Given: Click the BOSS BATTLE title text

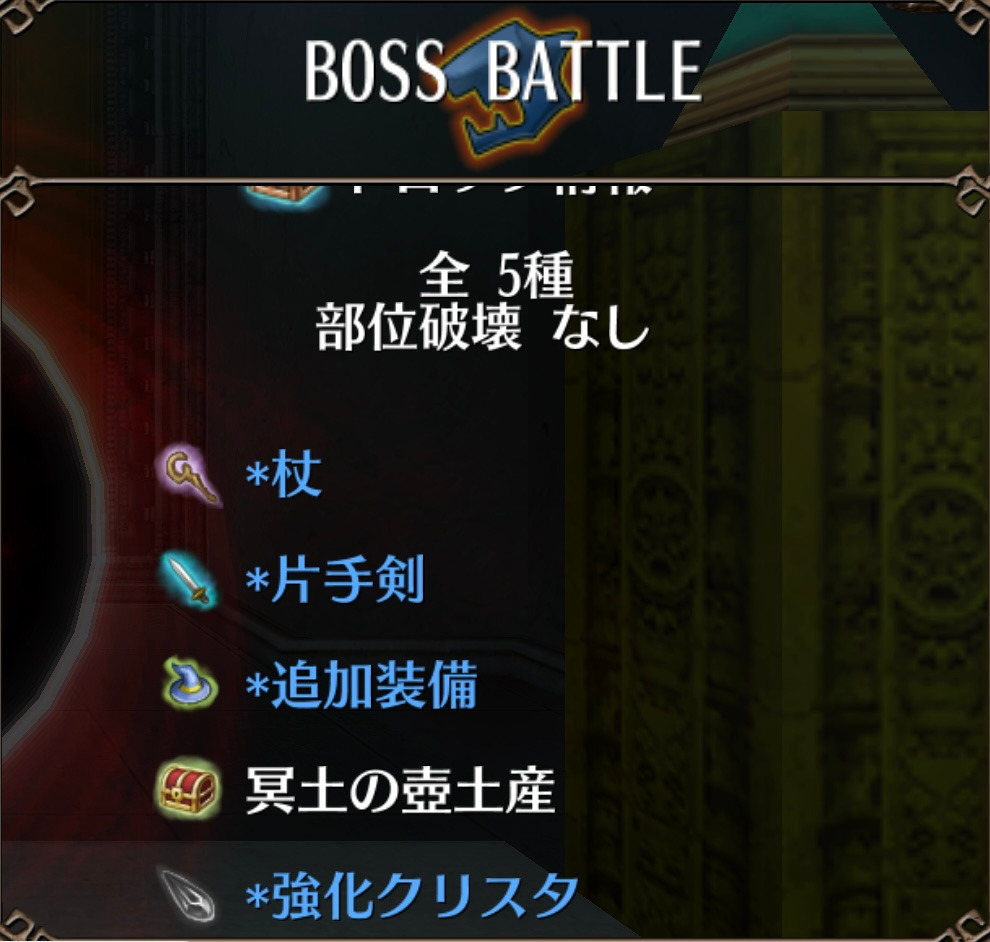Looking at the screenshot, I should (503, 71).
